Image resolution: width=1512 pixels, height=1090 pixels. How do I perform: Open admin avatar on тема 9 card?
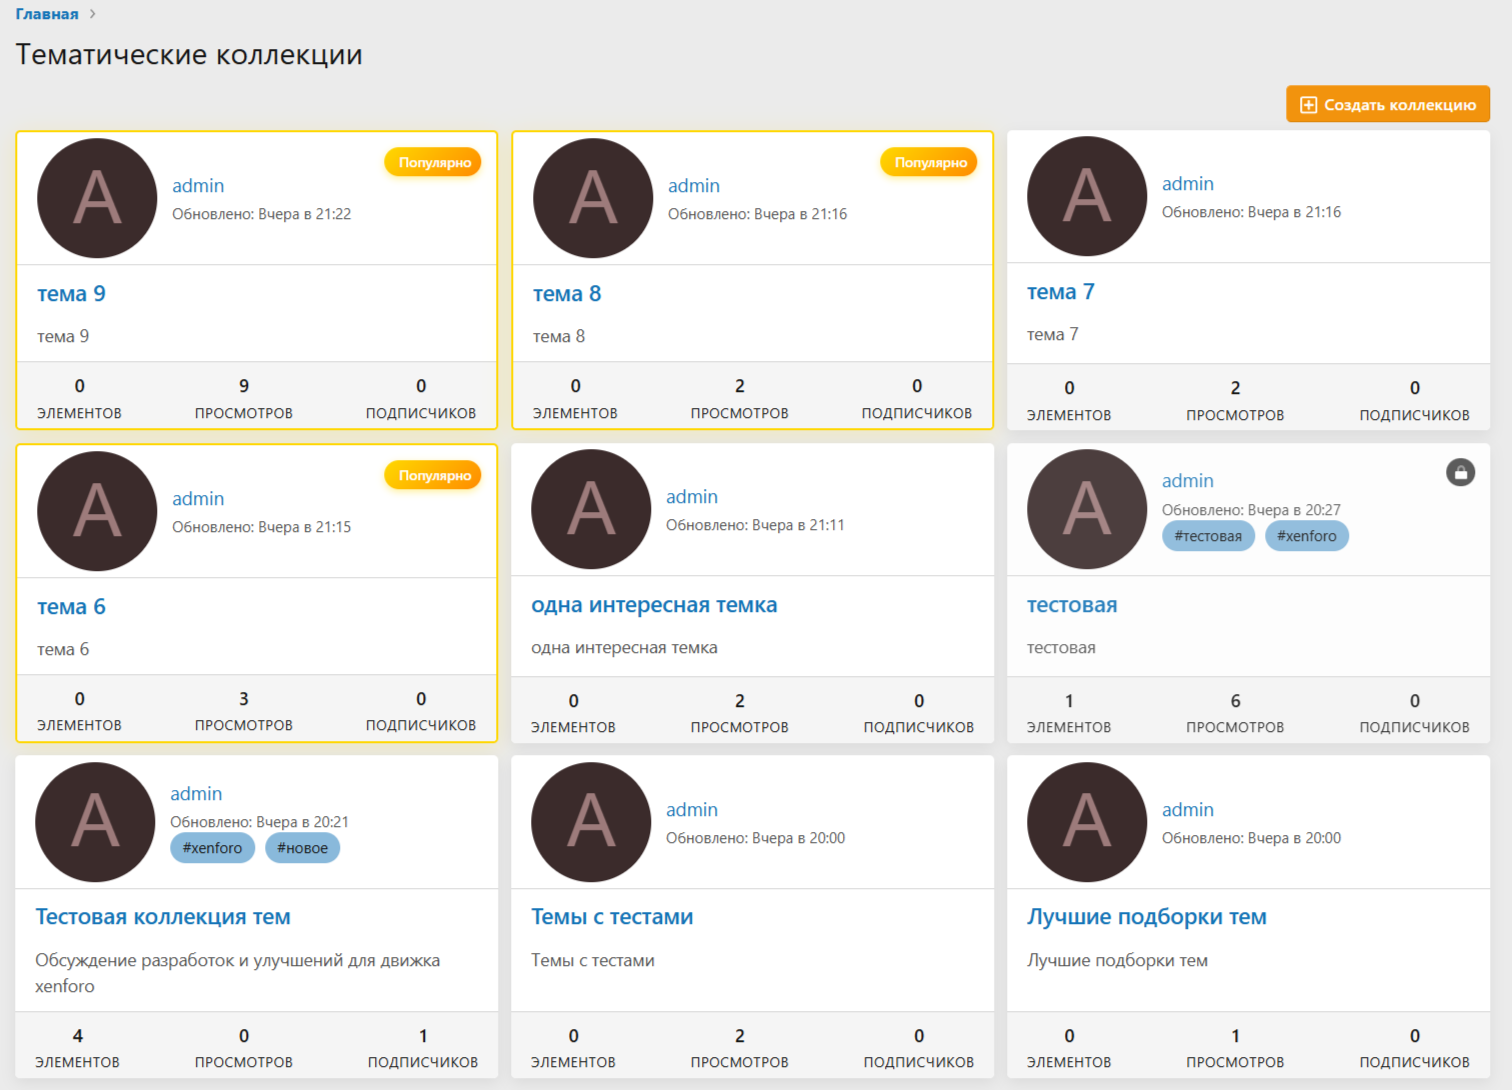[97, 198]
